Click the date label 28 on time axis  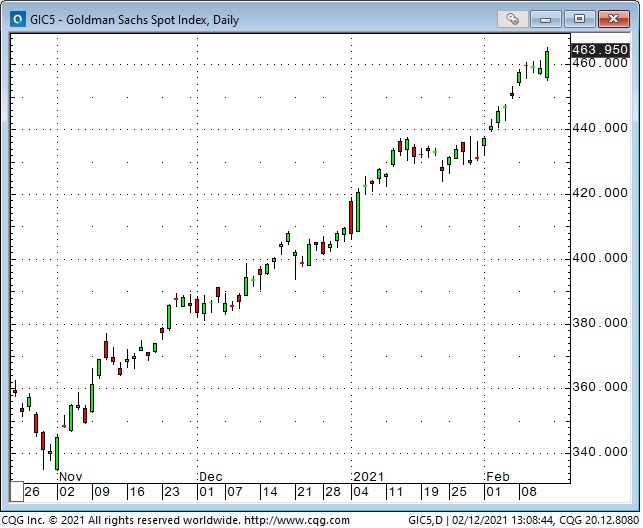coord(333,492)
